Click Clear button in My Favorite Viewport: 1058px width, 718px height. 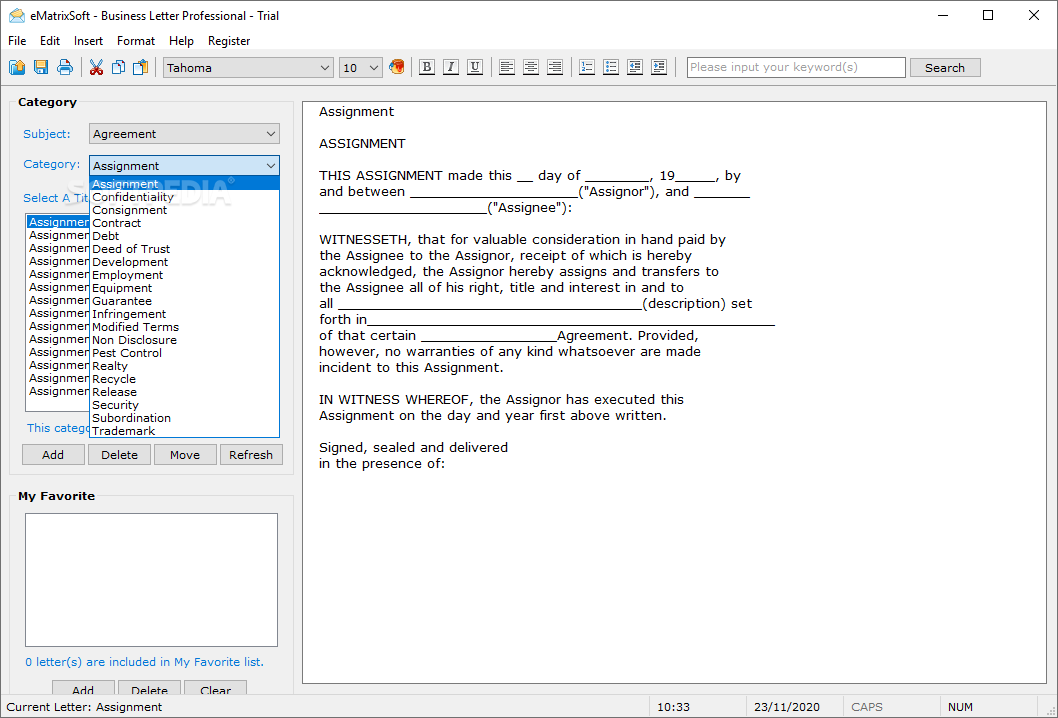point(215,688)
